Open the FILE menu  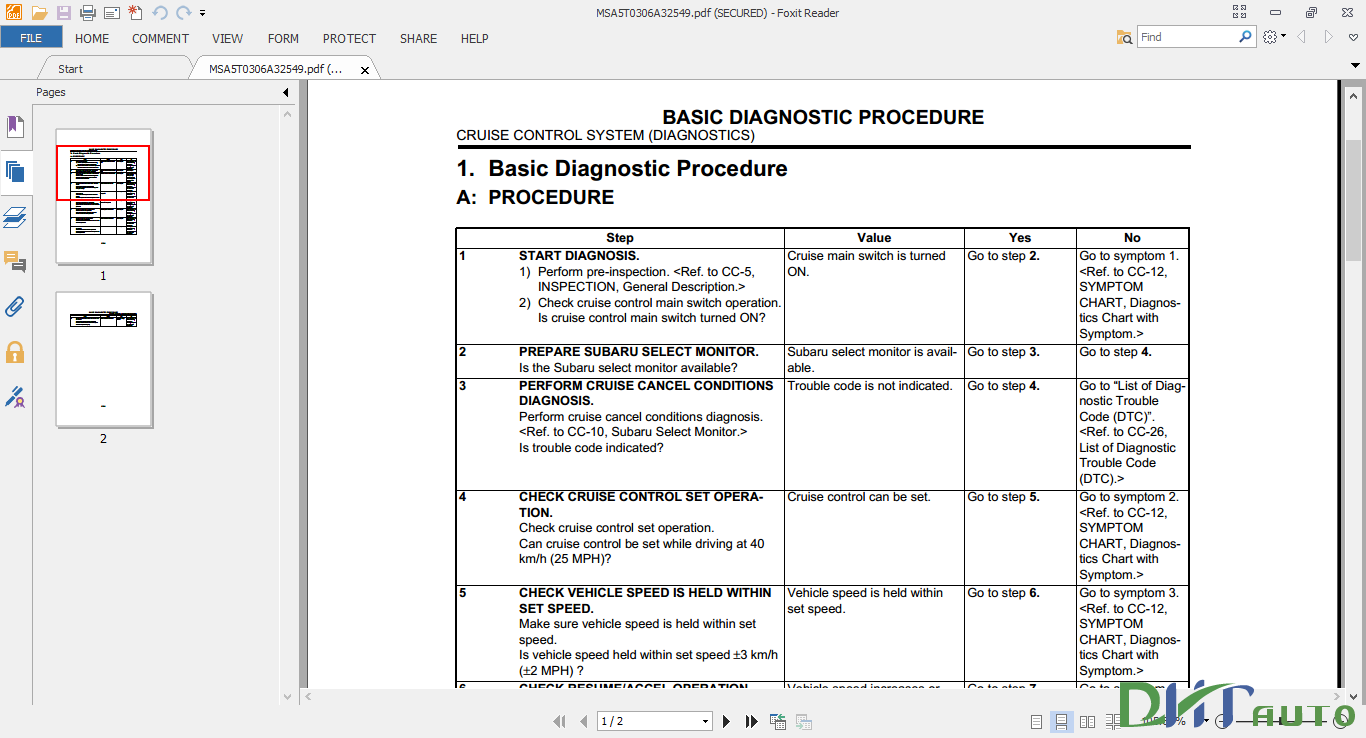click(31, 38)
